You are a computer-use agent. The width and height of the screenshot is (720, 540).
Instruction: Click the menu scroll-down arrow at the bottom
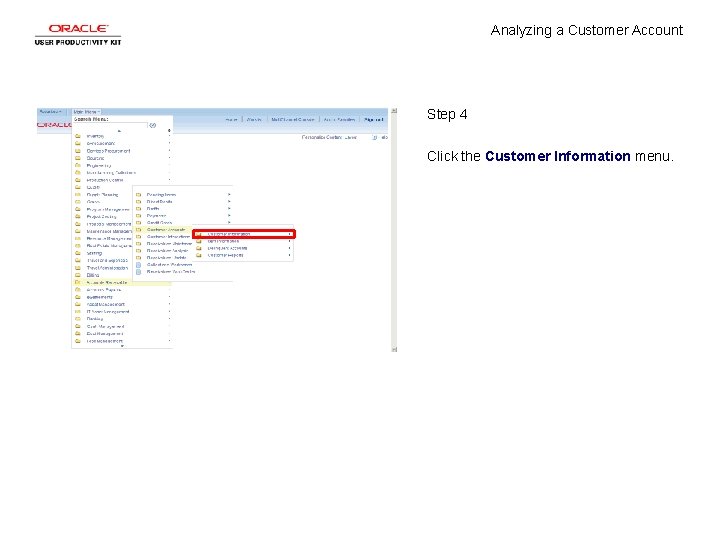coord(122,346)
